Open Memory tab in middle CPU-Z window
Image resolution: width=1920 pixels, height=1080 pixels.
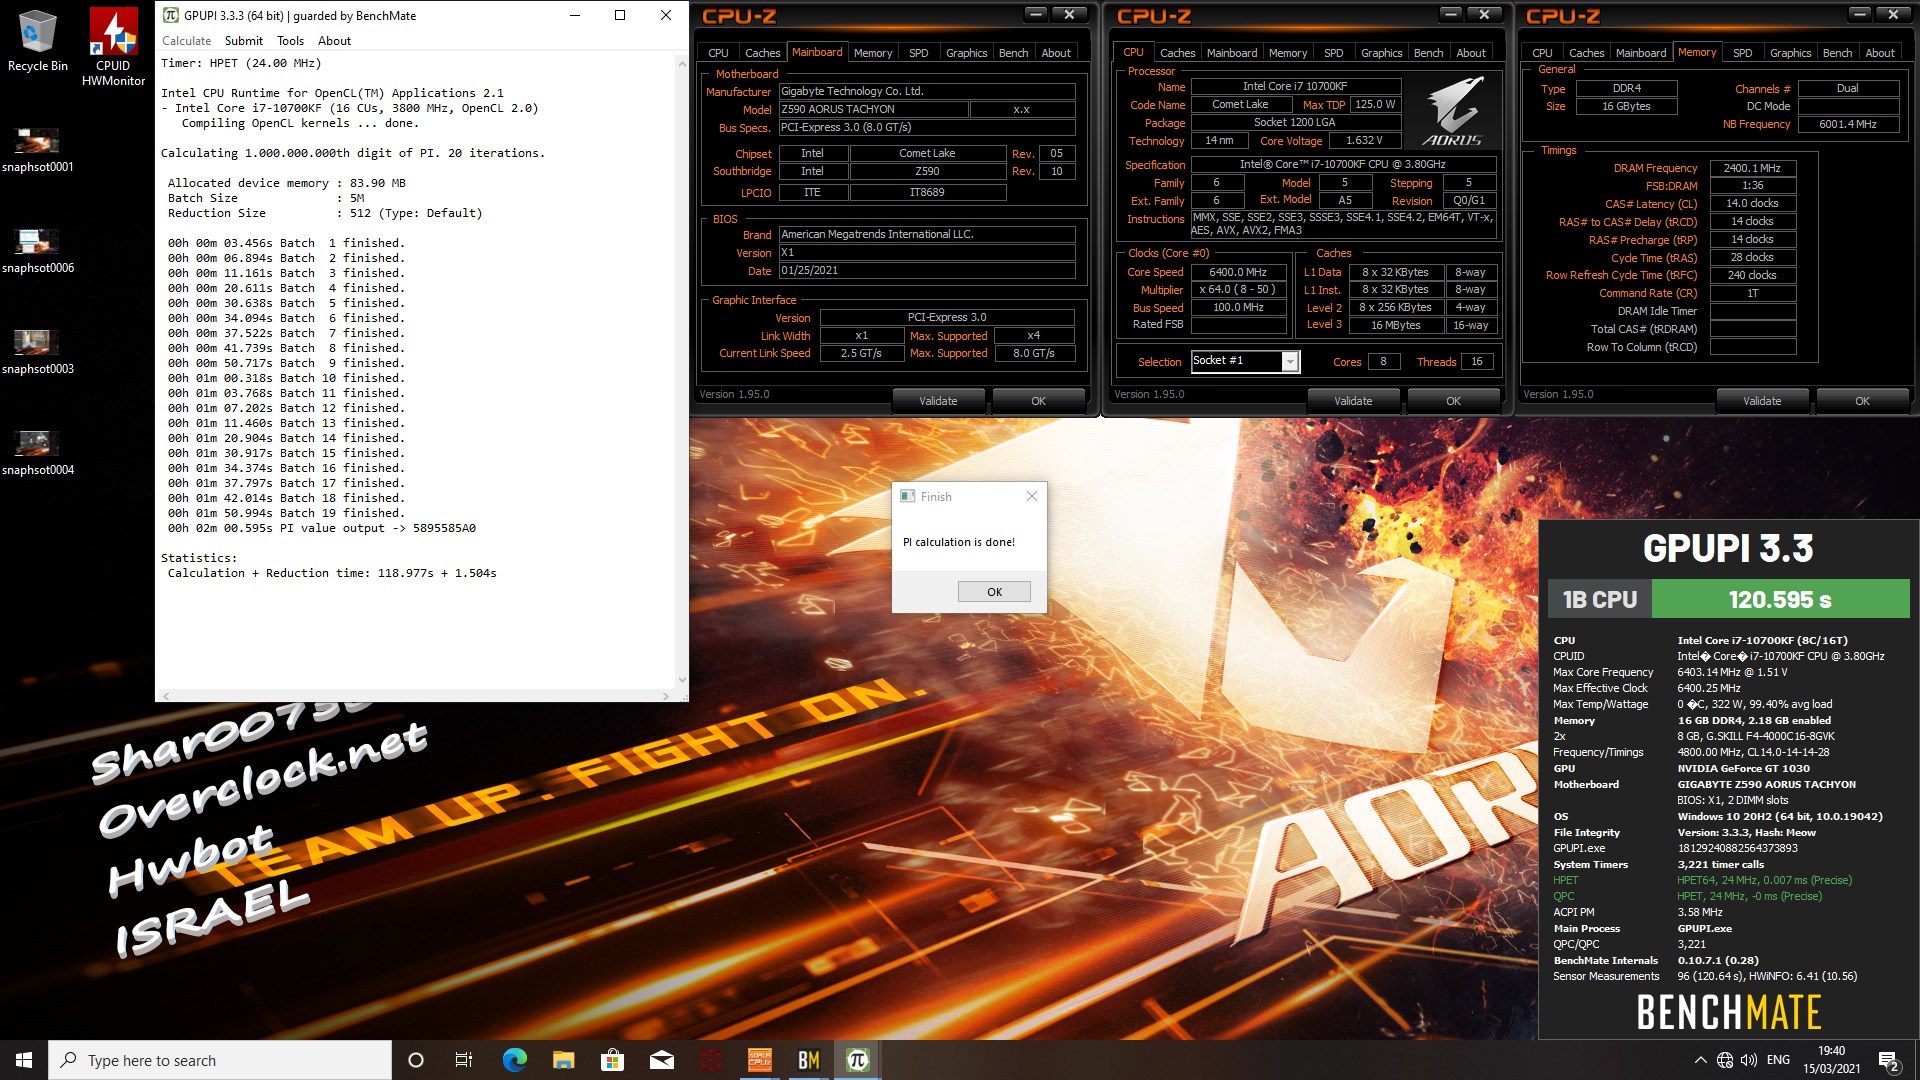tap(1287, 53)
